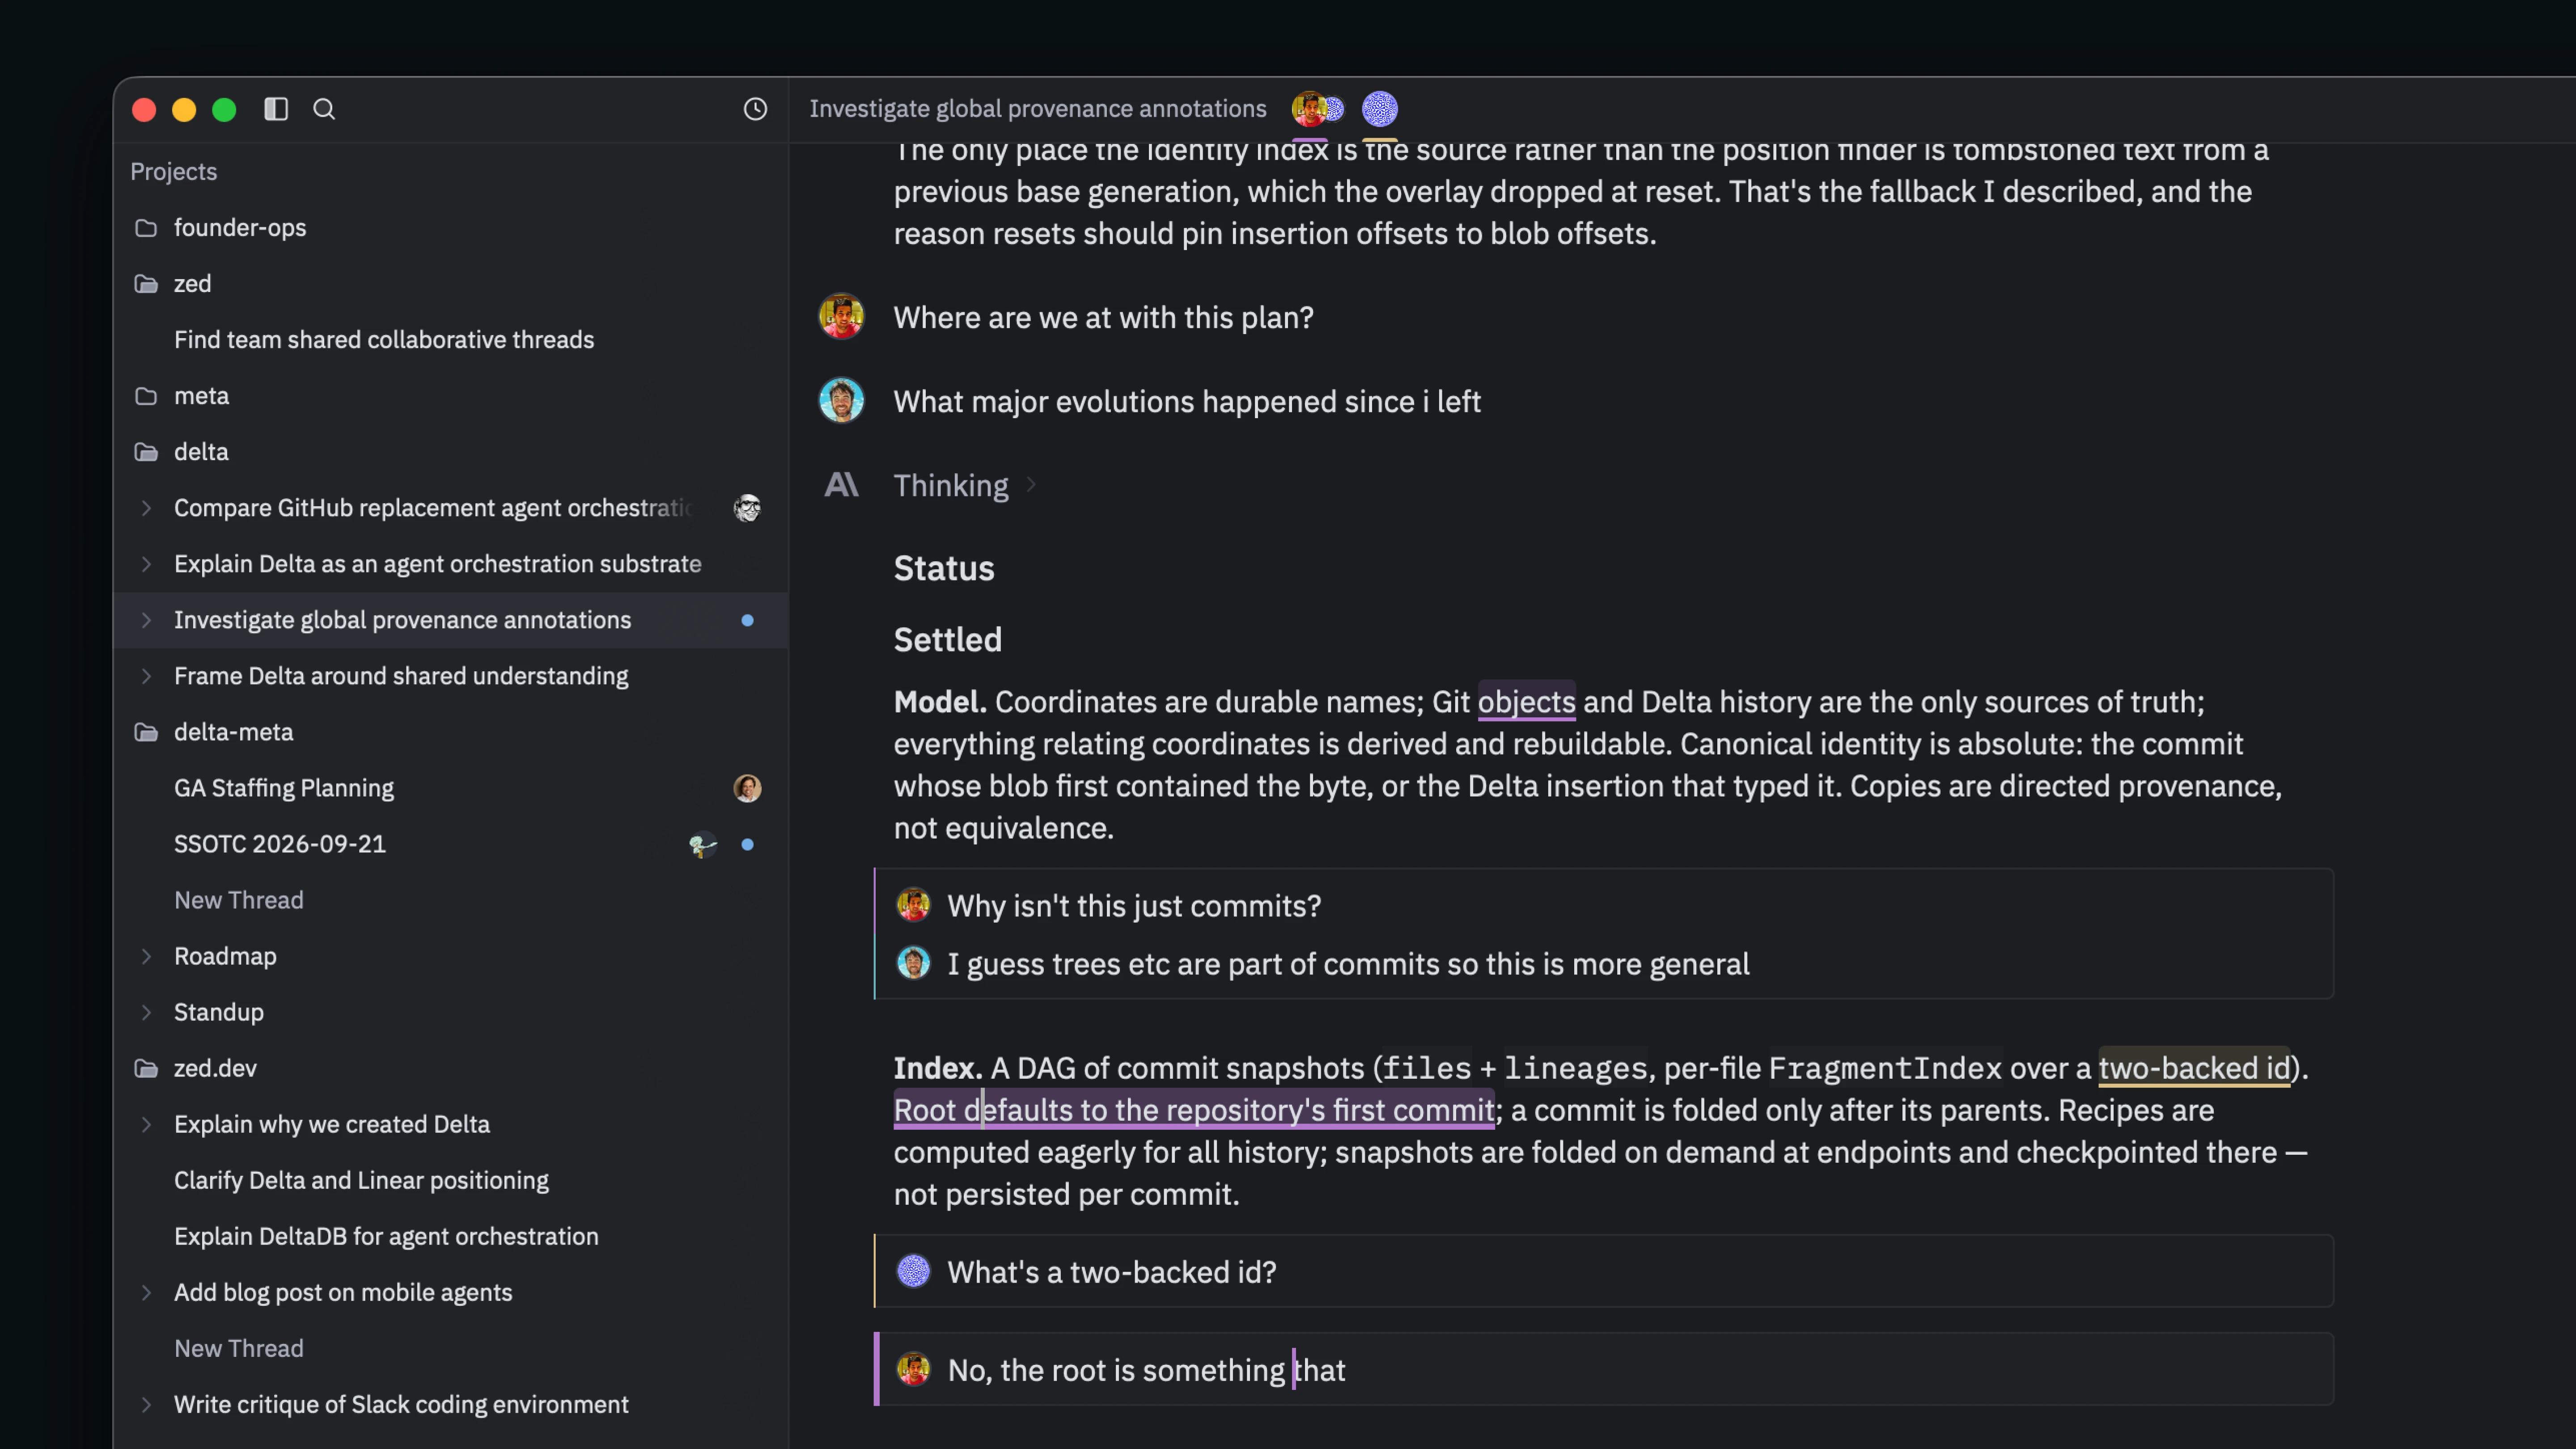The image size is (2576, 1449).
Task: Click into the No, the root reply field
Action: point(1604,1369)
